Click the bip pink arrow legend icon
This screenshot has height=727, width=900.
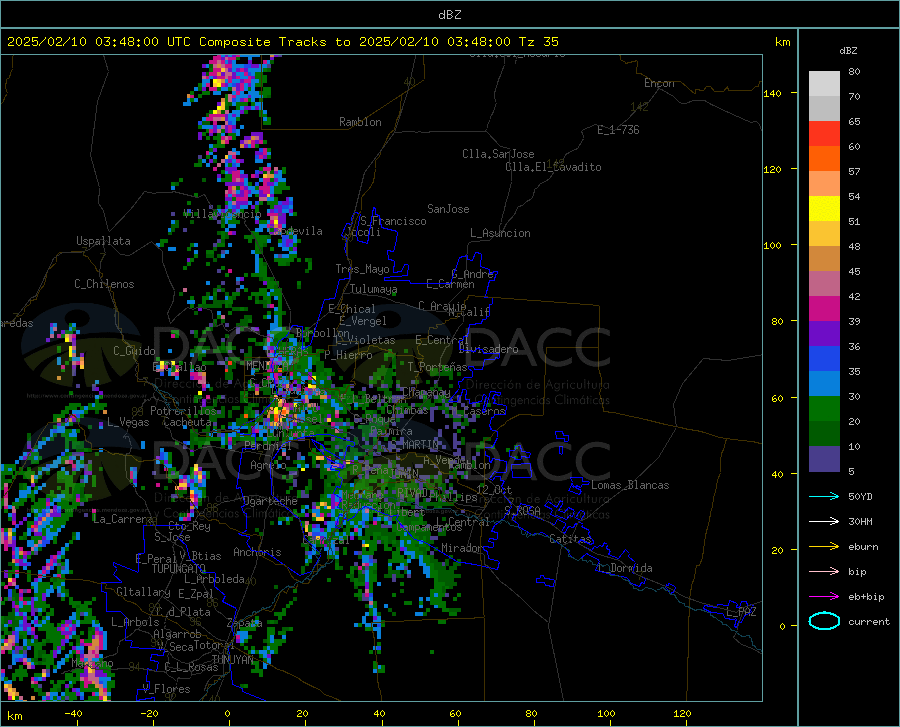click(824, 571)
